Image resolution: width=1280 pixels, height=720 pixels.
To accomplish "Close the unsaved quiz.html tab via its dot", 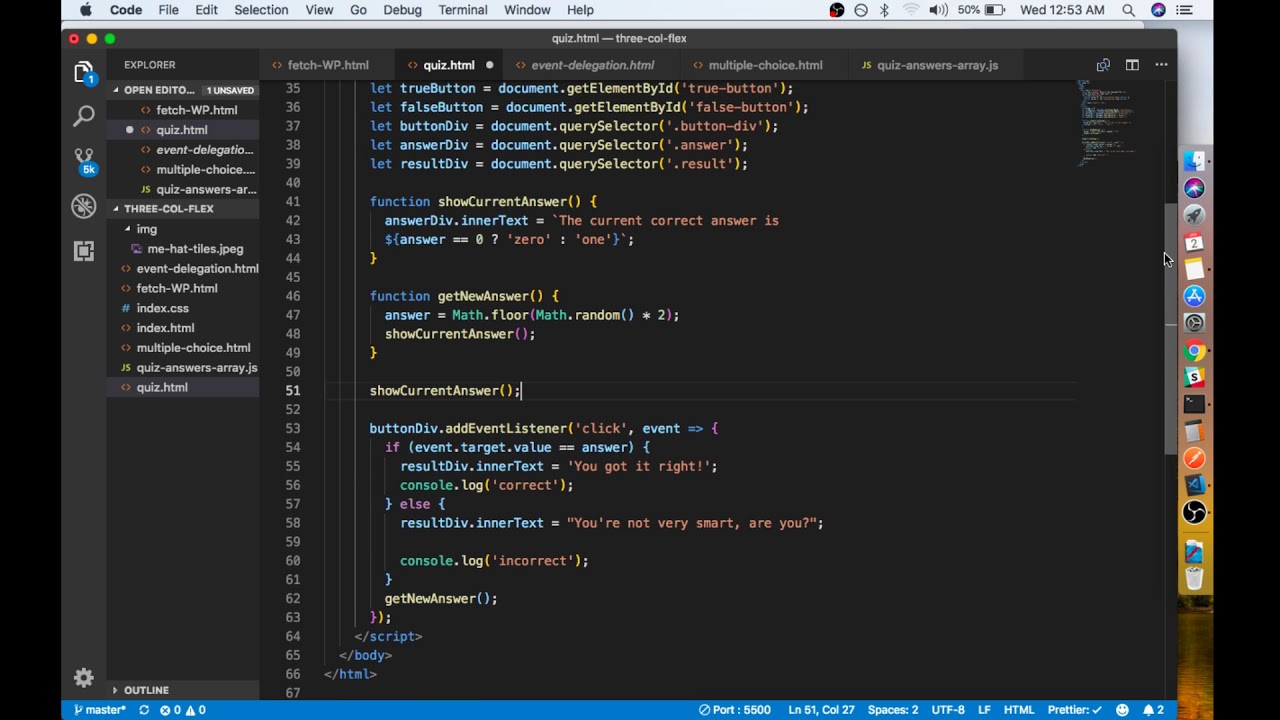I will point(489,65).
